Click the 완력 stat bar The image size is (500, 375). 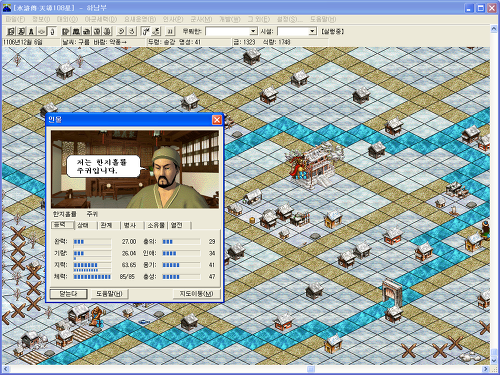pos(92,242)
